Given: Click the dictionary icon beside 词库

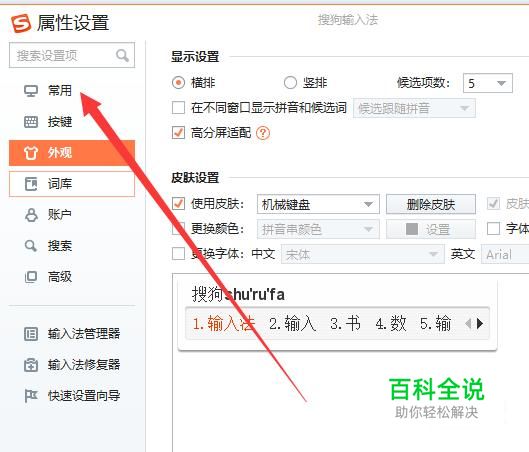Looking at the screenshot, I should (x=31, y=184).
